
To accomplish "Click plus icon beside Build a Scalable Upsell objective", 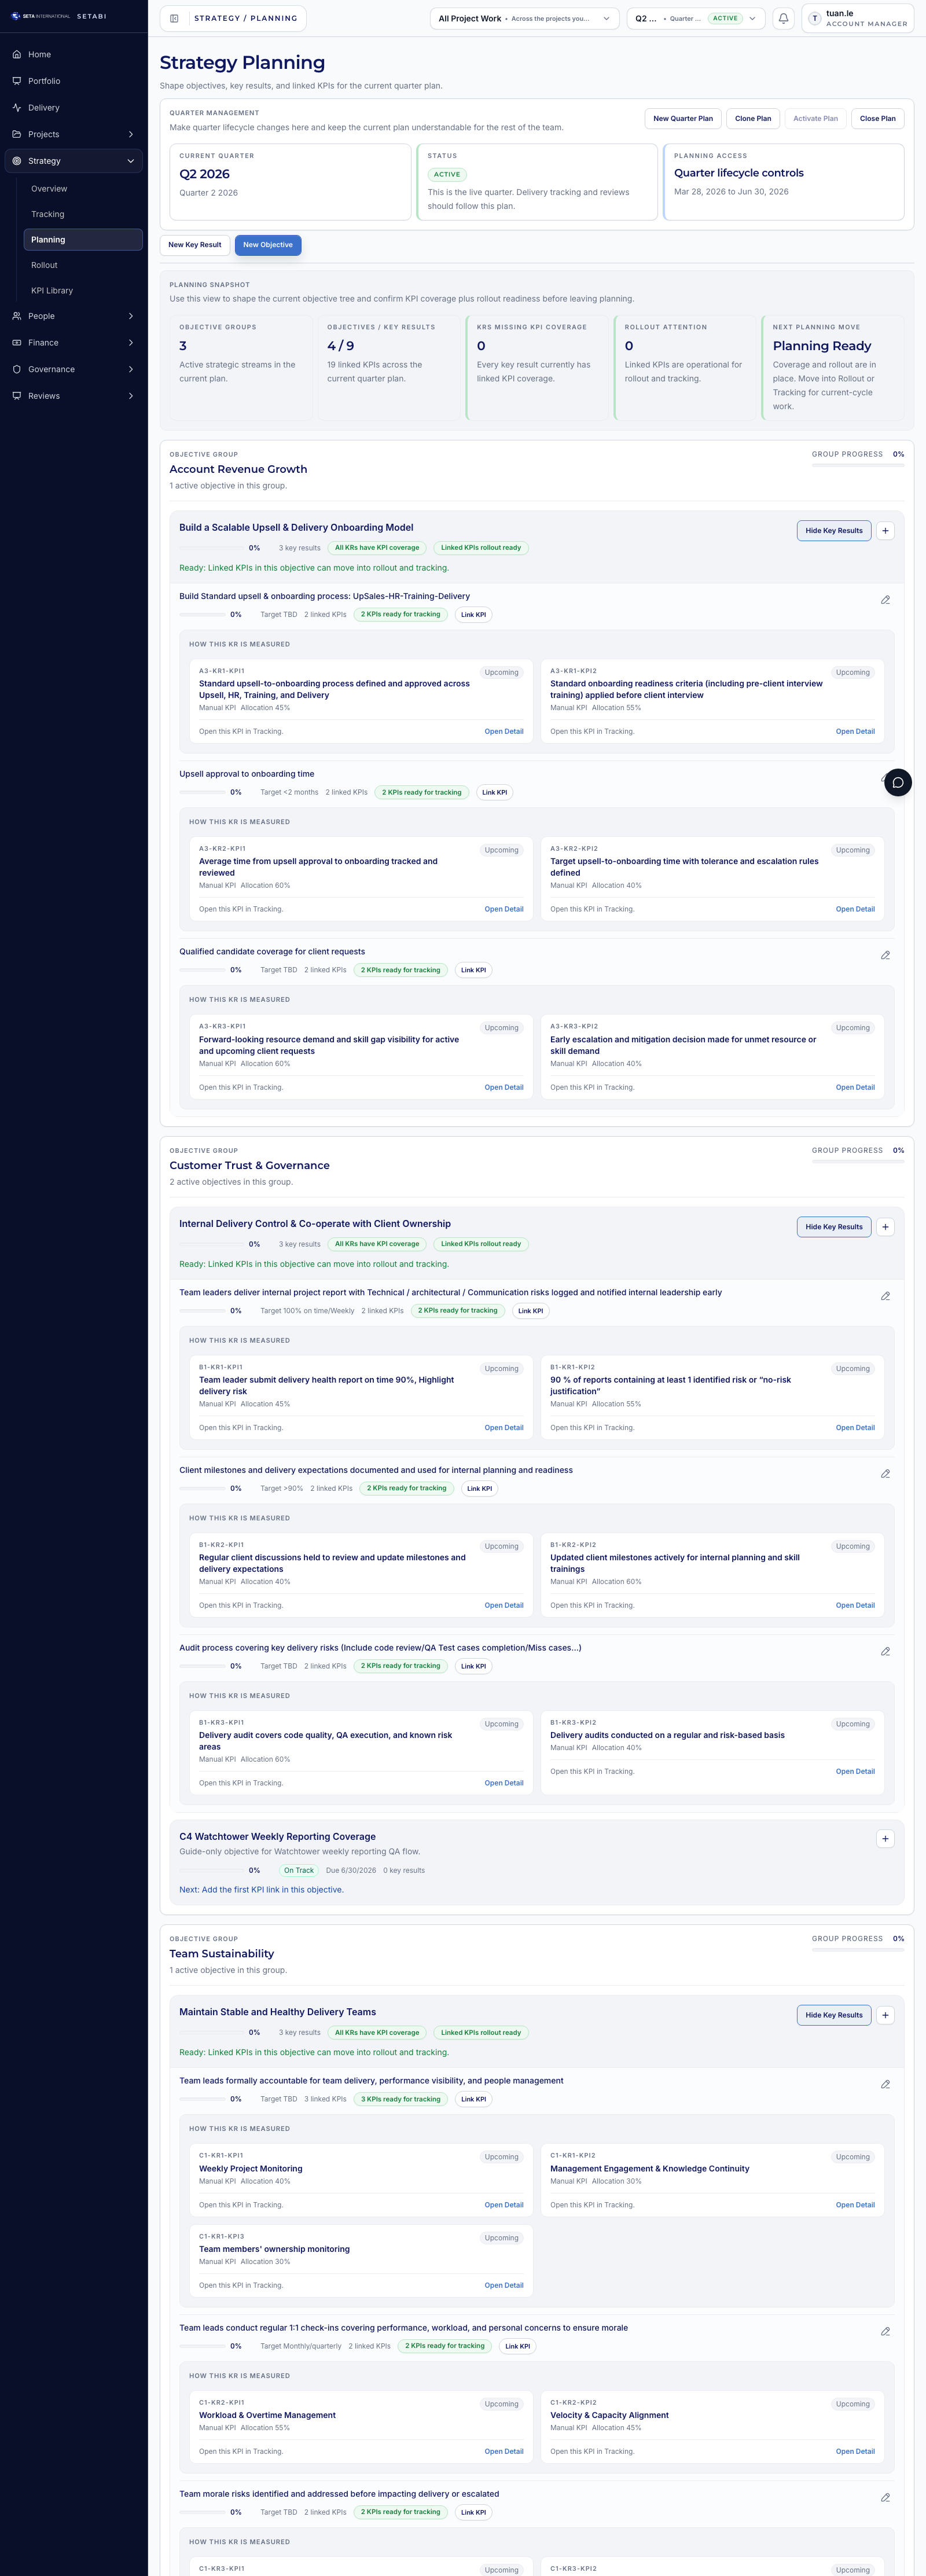I will coord(884,531).
